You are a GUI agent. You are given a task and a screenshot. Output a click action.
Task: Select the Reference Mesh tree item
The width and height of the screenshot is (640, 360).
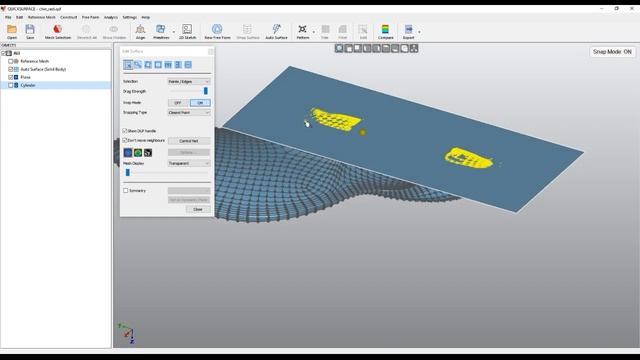[x=35, y=61]
